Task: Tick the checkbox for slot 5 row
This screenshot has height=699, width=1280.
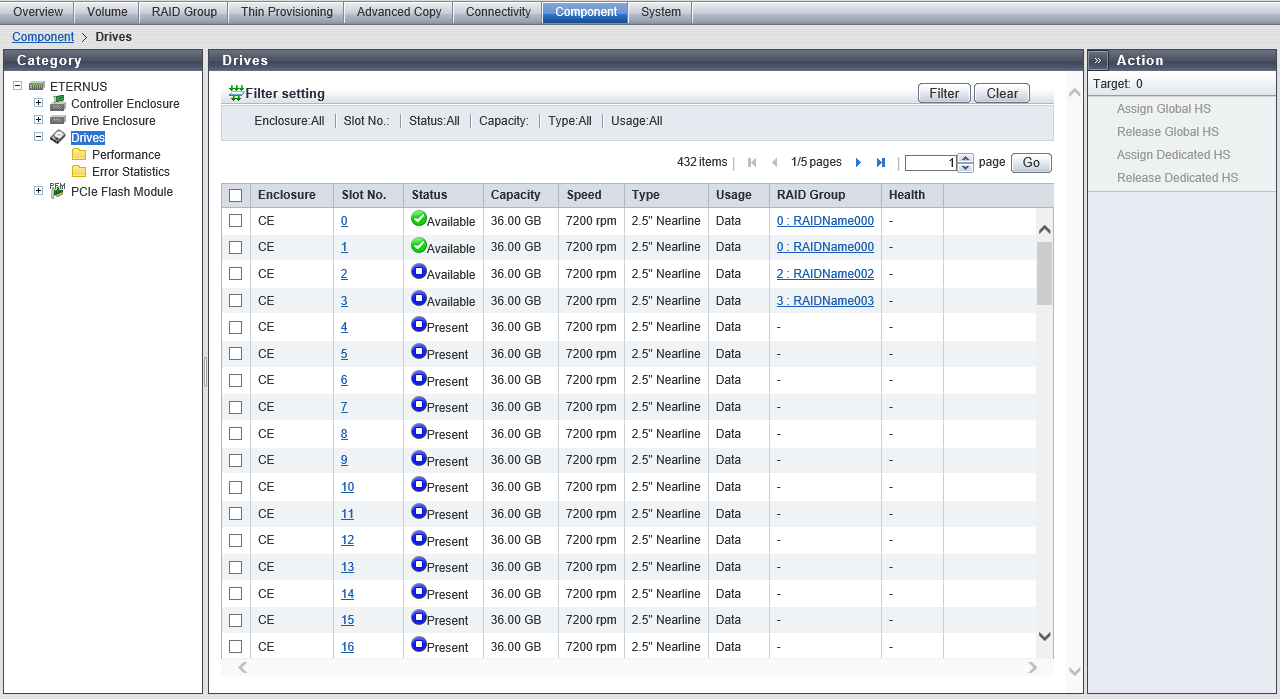Action: tap(236, 354)
